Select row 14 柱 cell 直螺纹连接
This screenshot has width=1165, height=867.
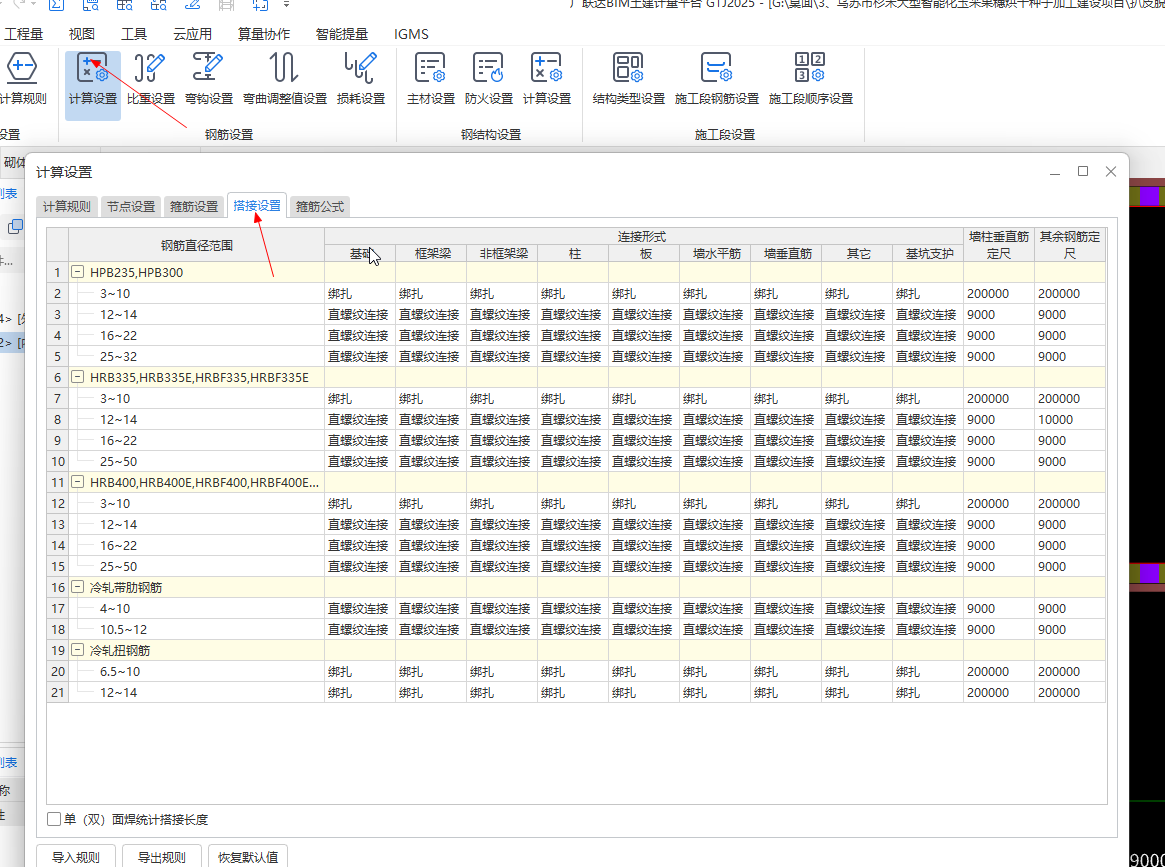point(573,545)
